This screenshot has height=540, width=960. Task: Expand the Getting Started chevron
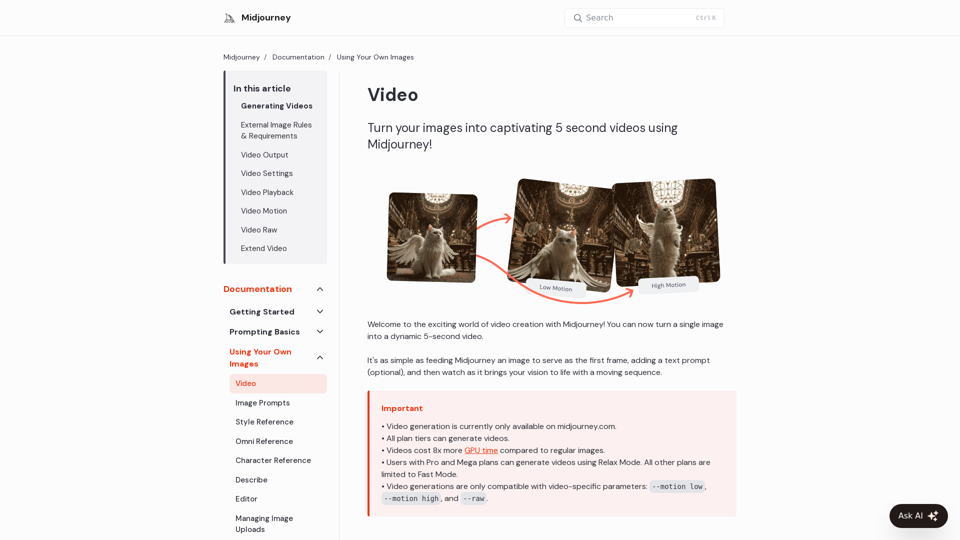click(320, 312)
